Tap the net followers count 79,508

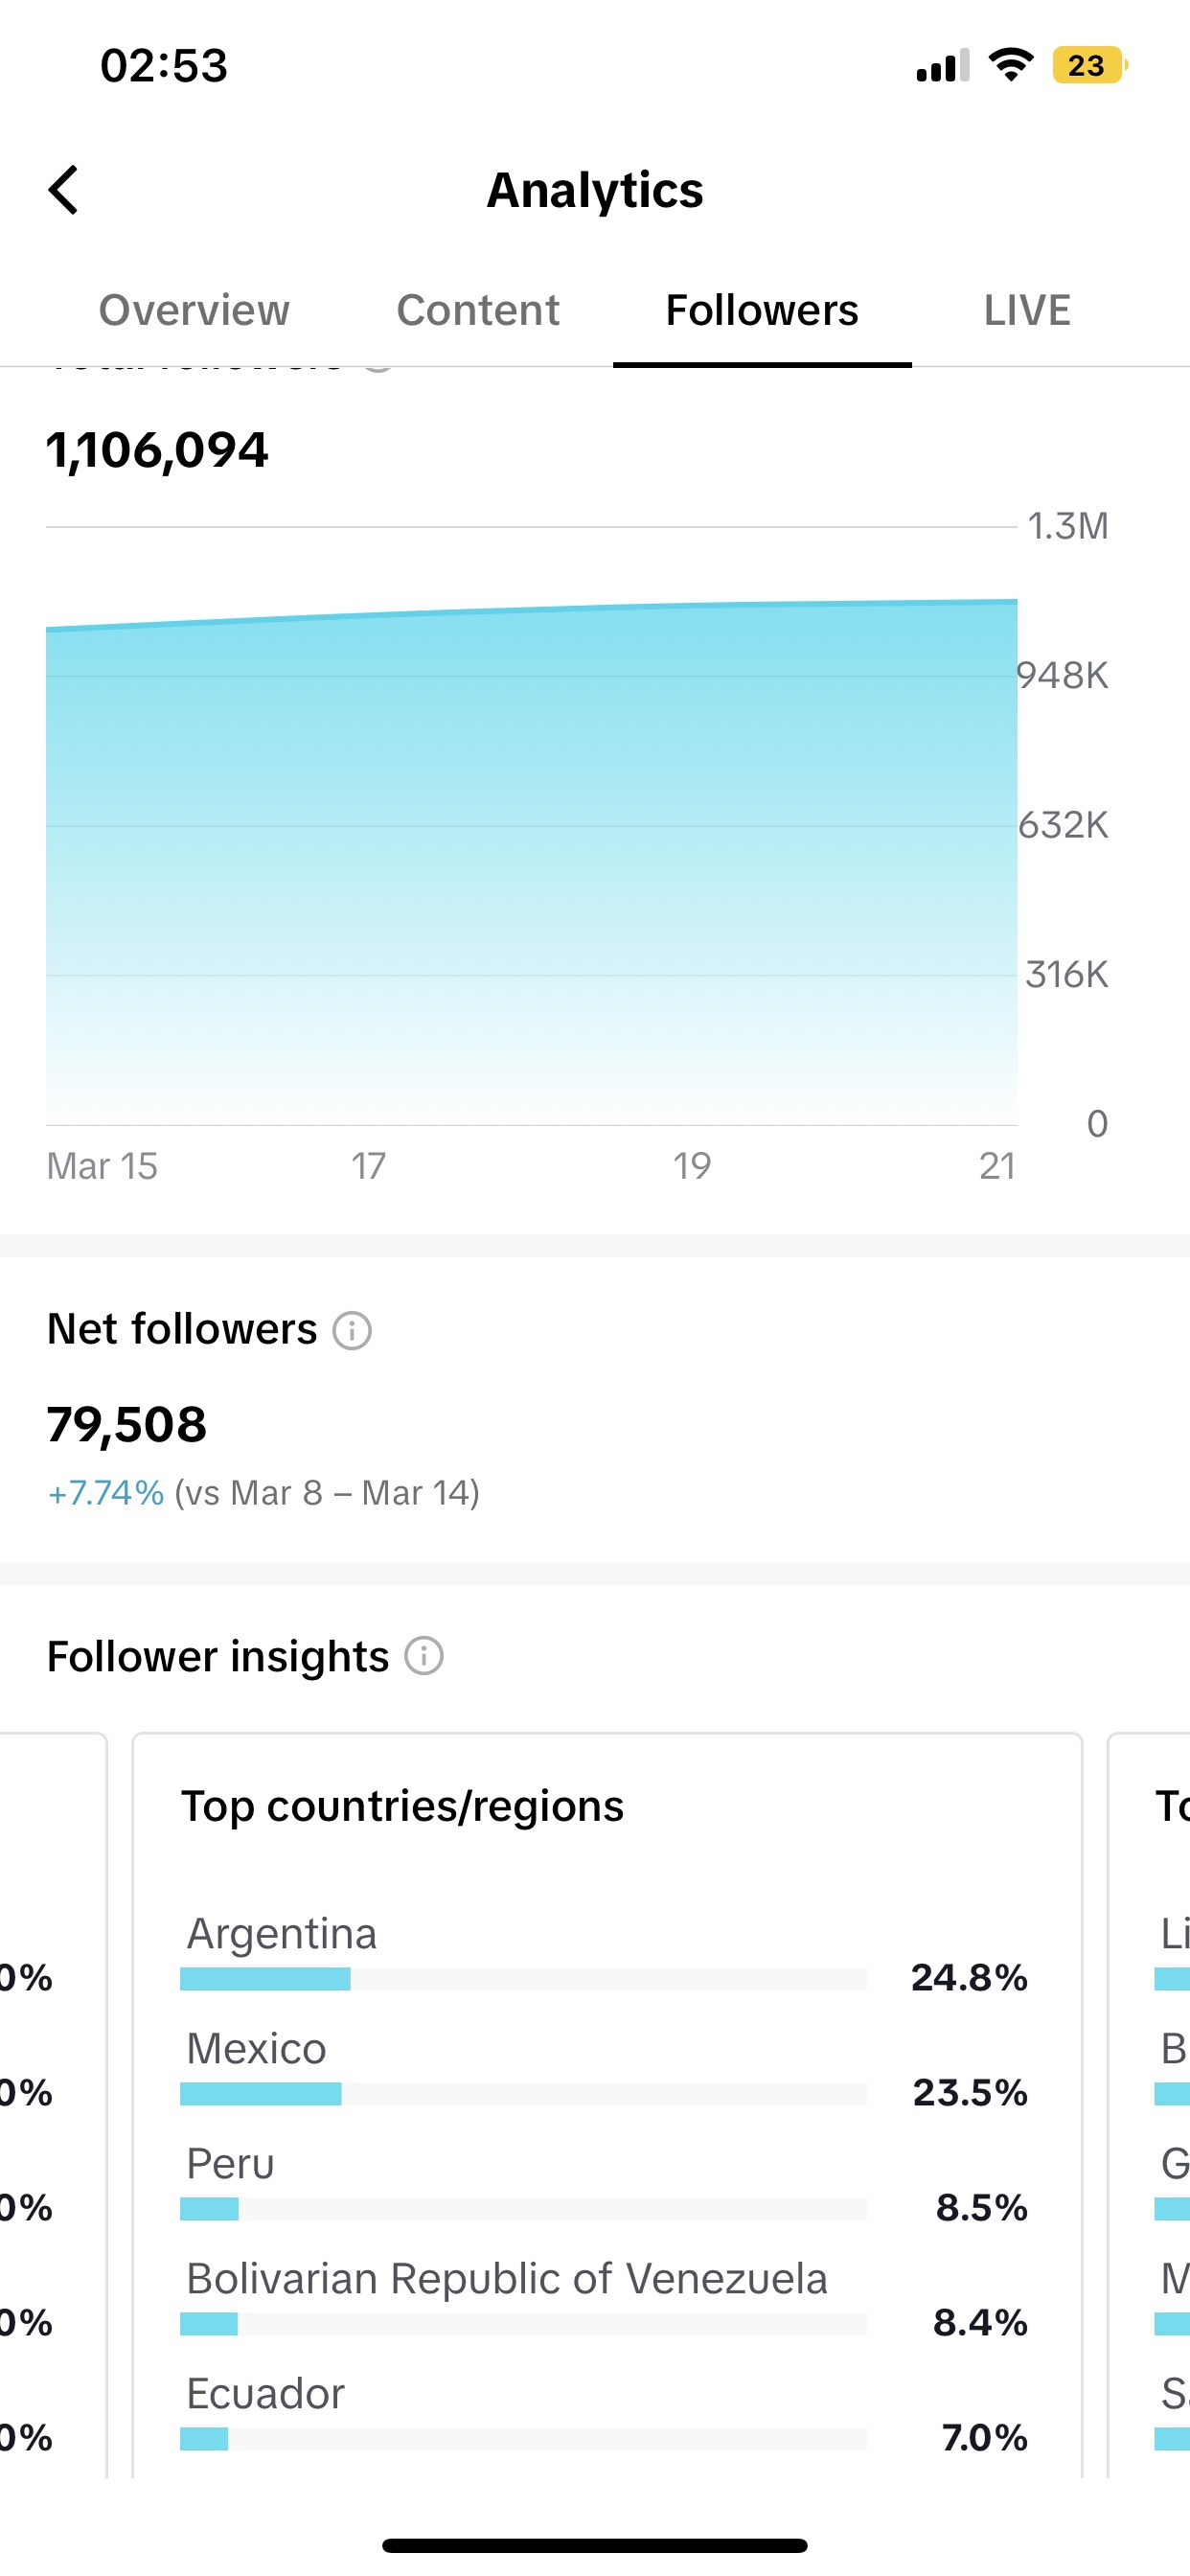coord(127,1424)
